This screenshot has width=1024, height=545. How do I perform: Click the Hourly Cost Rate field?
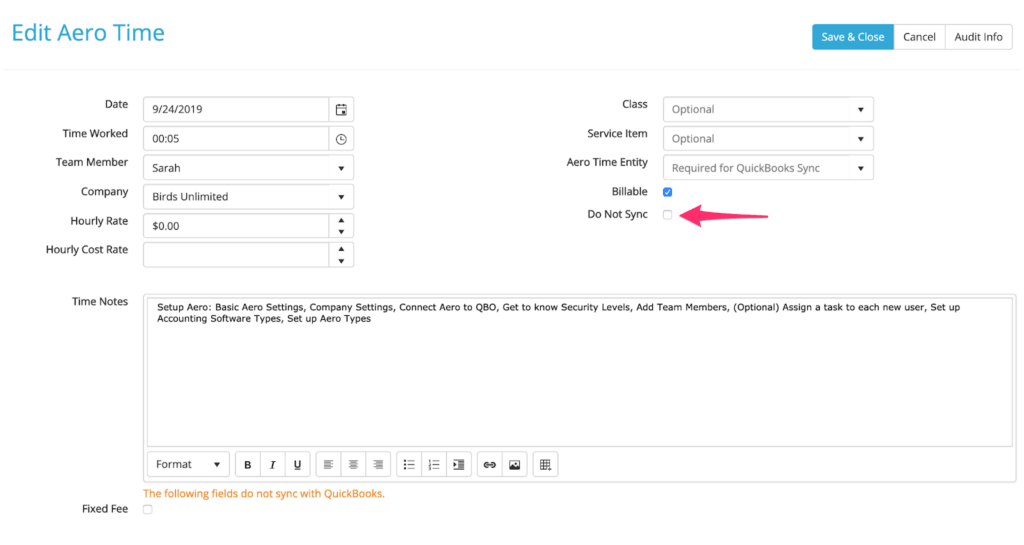coord(236,255)
